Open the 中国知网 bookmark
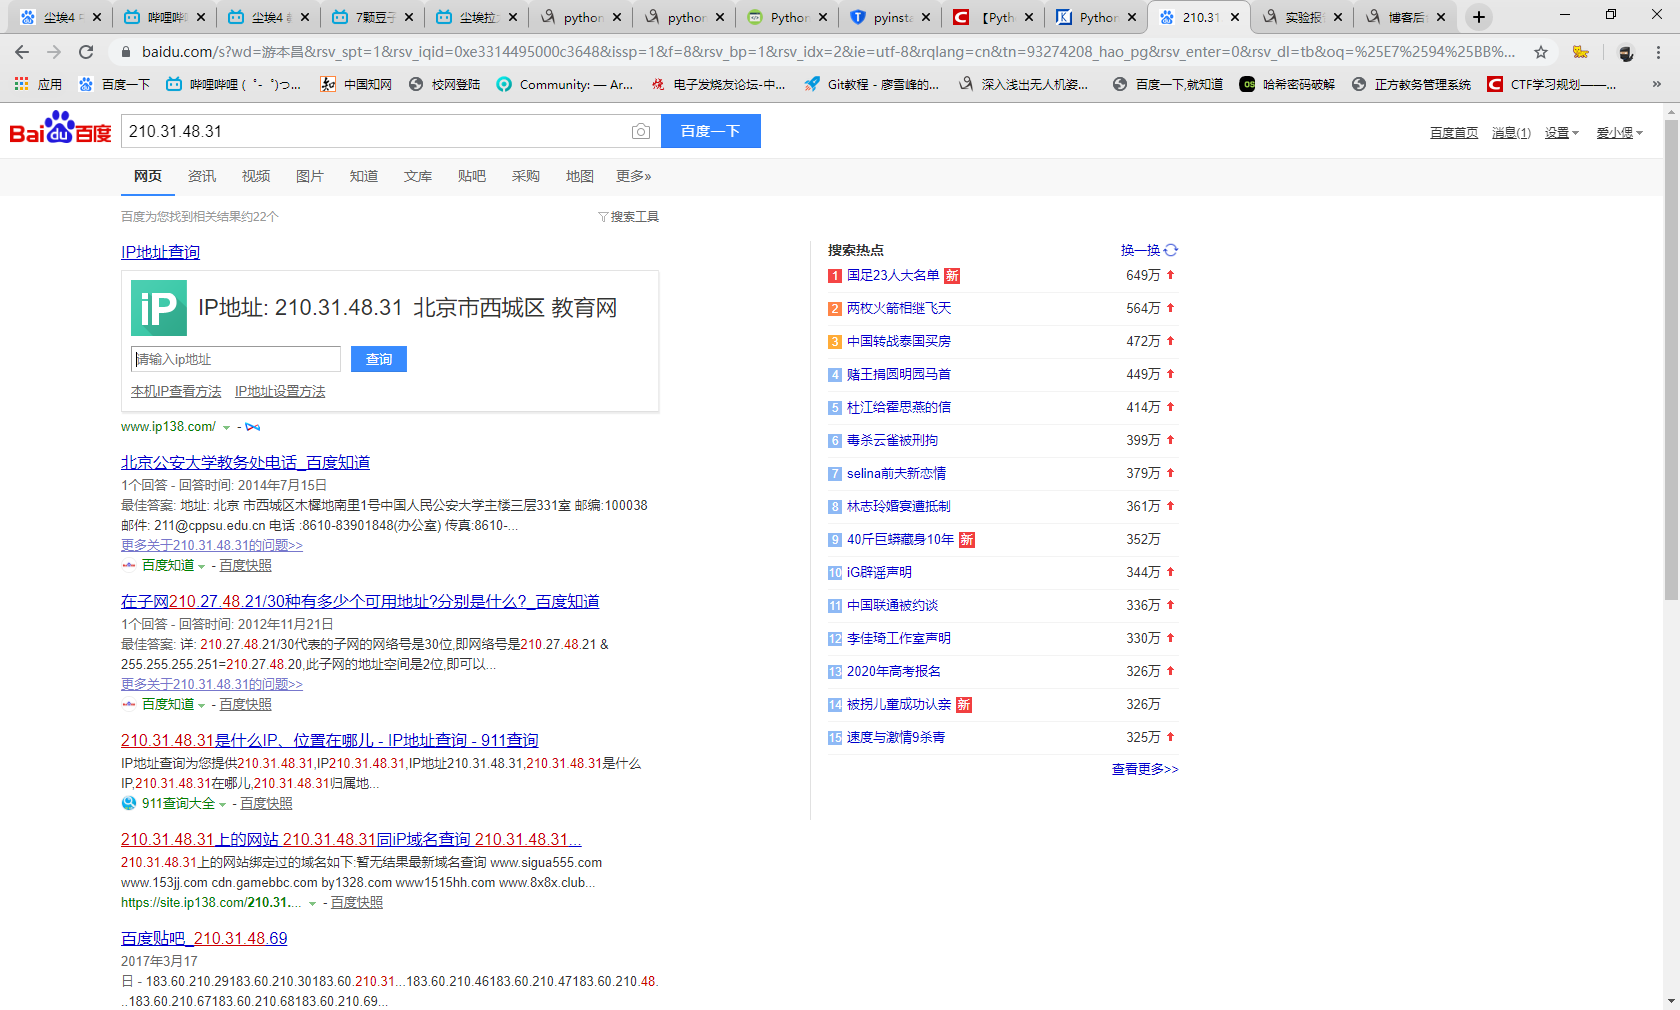 [356, 85]
